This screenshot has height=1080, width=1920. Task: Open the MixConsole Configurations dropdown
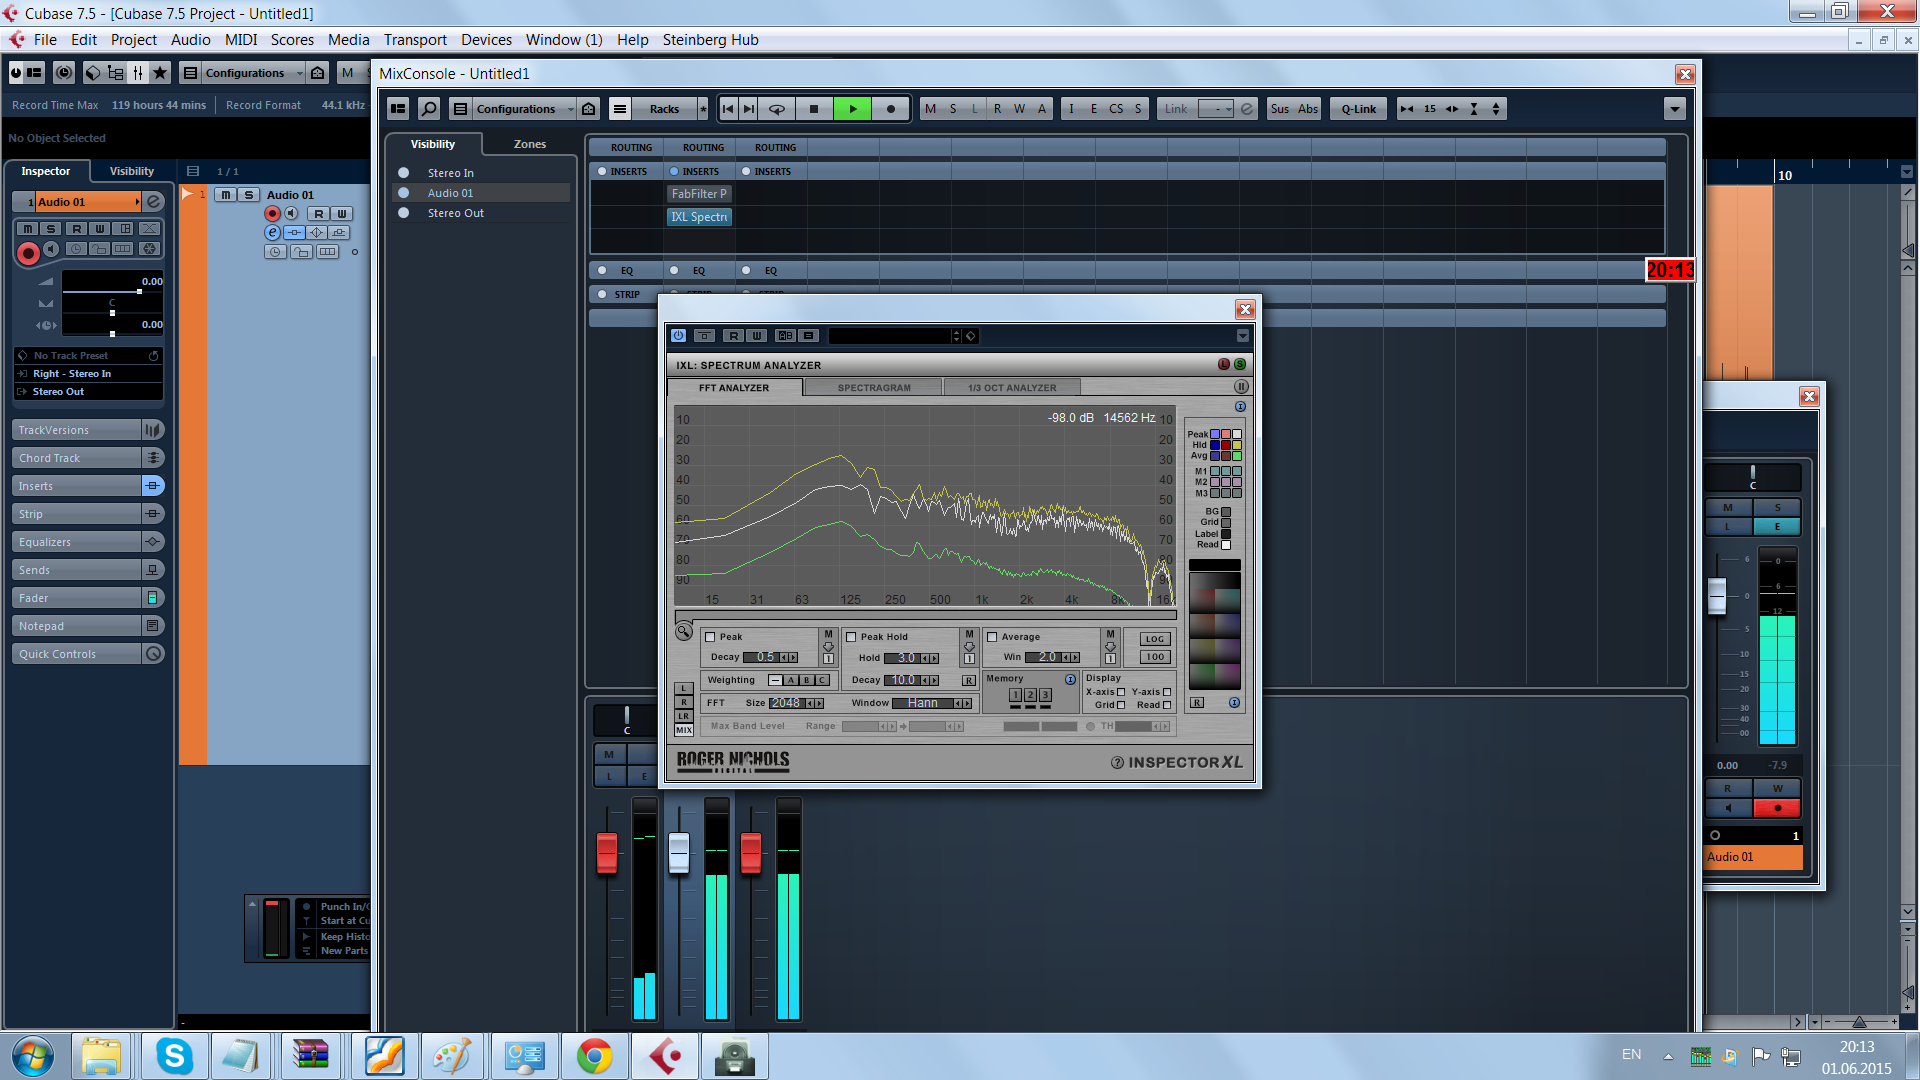515,109
